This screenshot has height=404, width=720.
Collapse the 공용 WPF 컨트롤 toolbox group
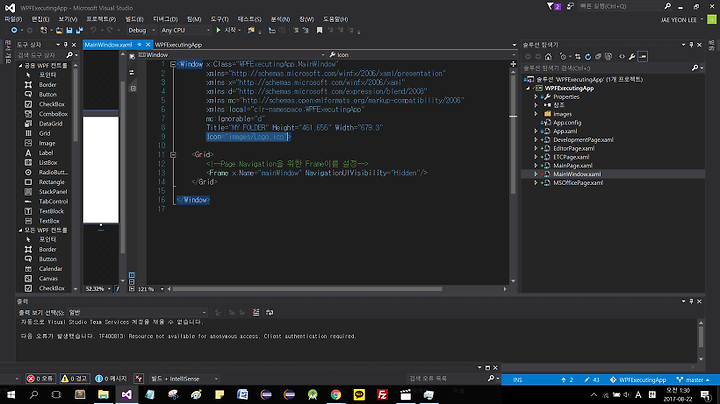click(x=20, y=66)
